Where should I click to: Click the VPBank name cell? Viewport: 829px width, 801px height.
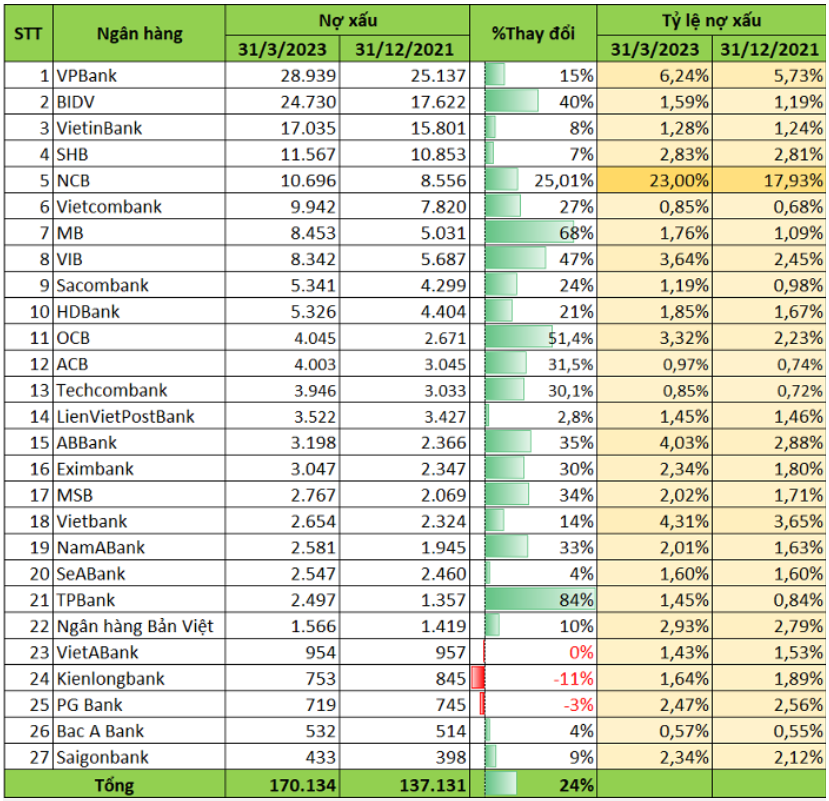(x=139, y=75)
